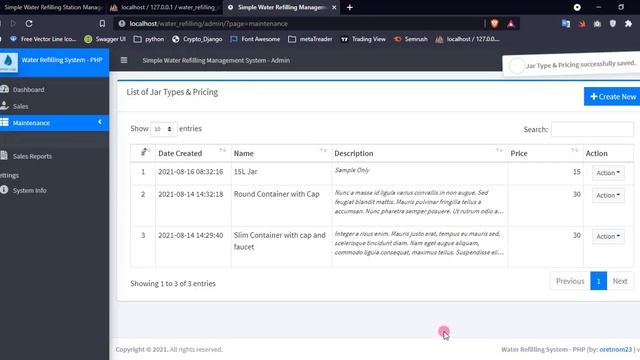
Task: Open a new browser tab
Action: tap(349, 7)
